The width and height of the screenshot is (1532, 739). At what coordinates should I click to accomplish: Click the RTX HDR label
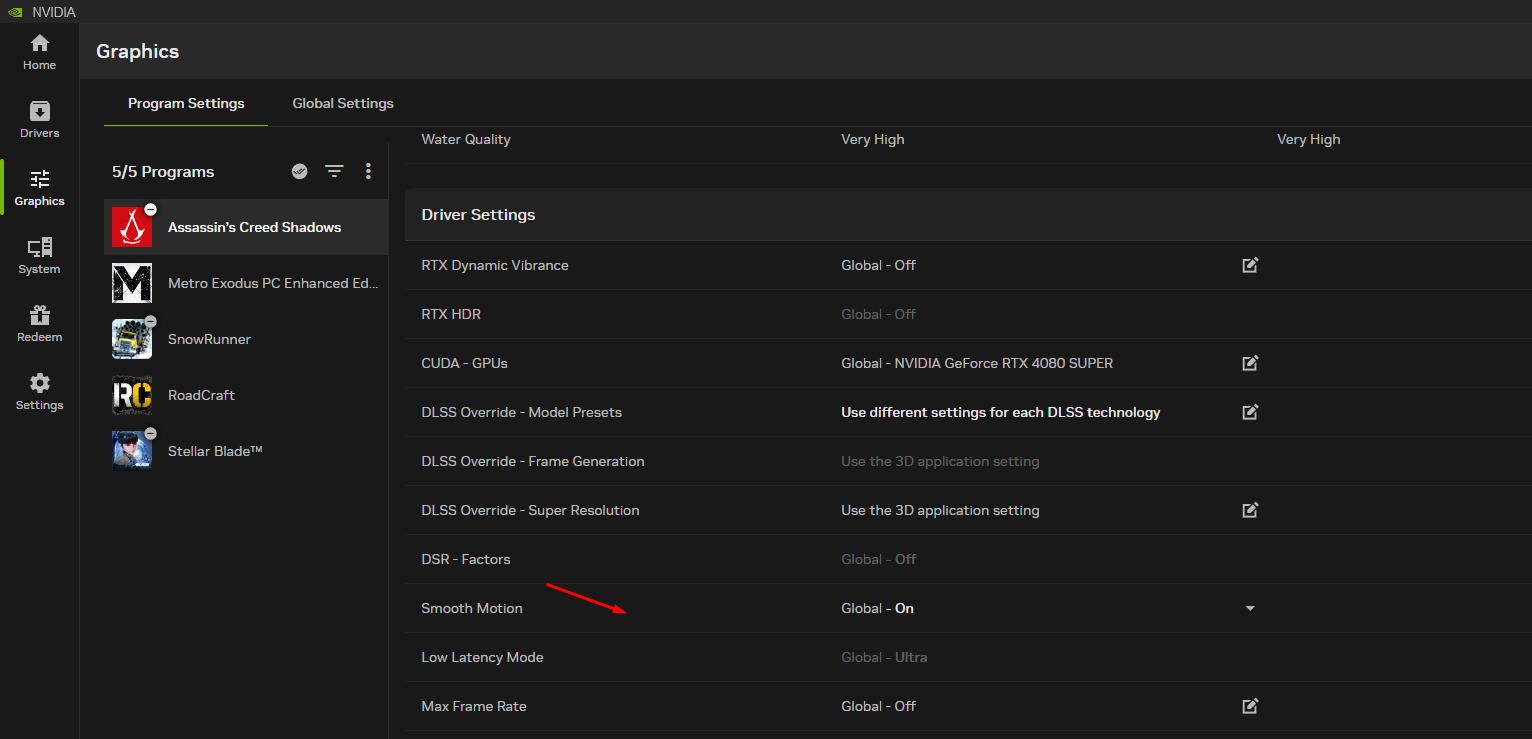point(451,314)
